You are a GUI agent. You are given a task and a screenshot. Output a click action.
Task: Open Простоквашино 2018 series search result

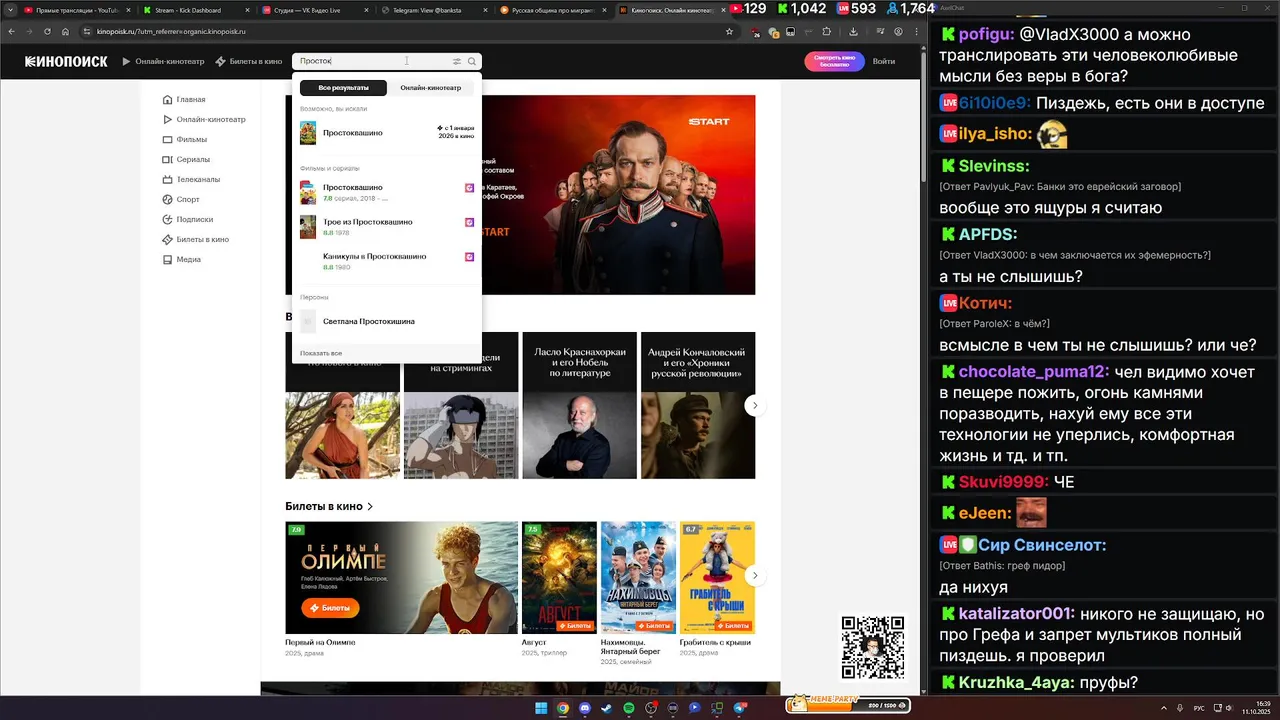[x=387, y=192]
